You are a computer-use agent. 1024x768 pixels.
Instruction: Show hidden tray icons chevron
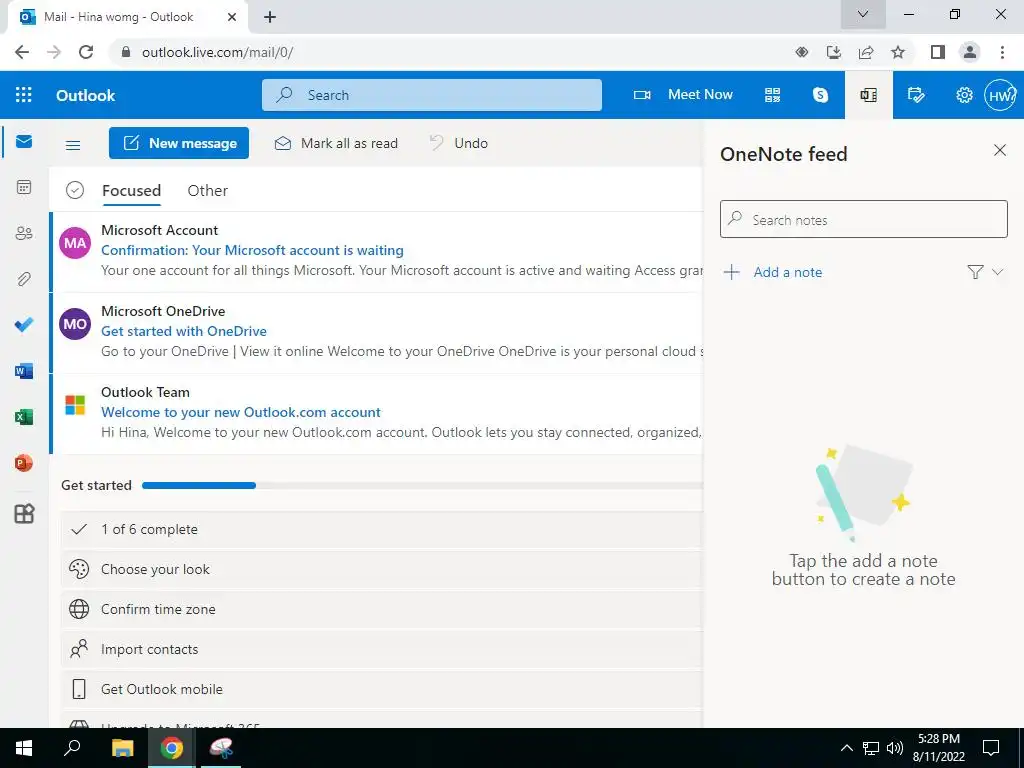pos(846,748)
